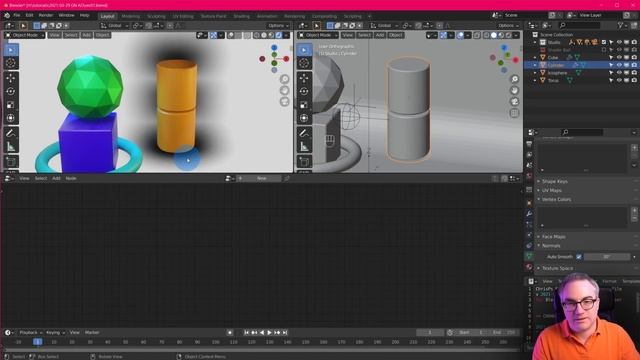The width and height of the screenshot is (640, 360).
Task: Switch to the Modeling workspace tab
Action: (131, 16)
